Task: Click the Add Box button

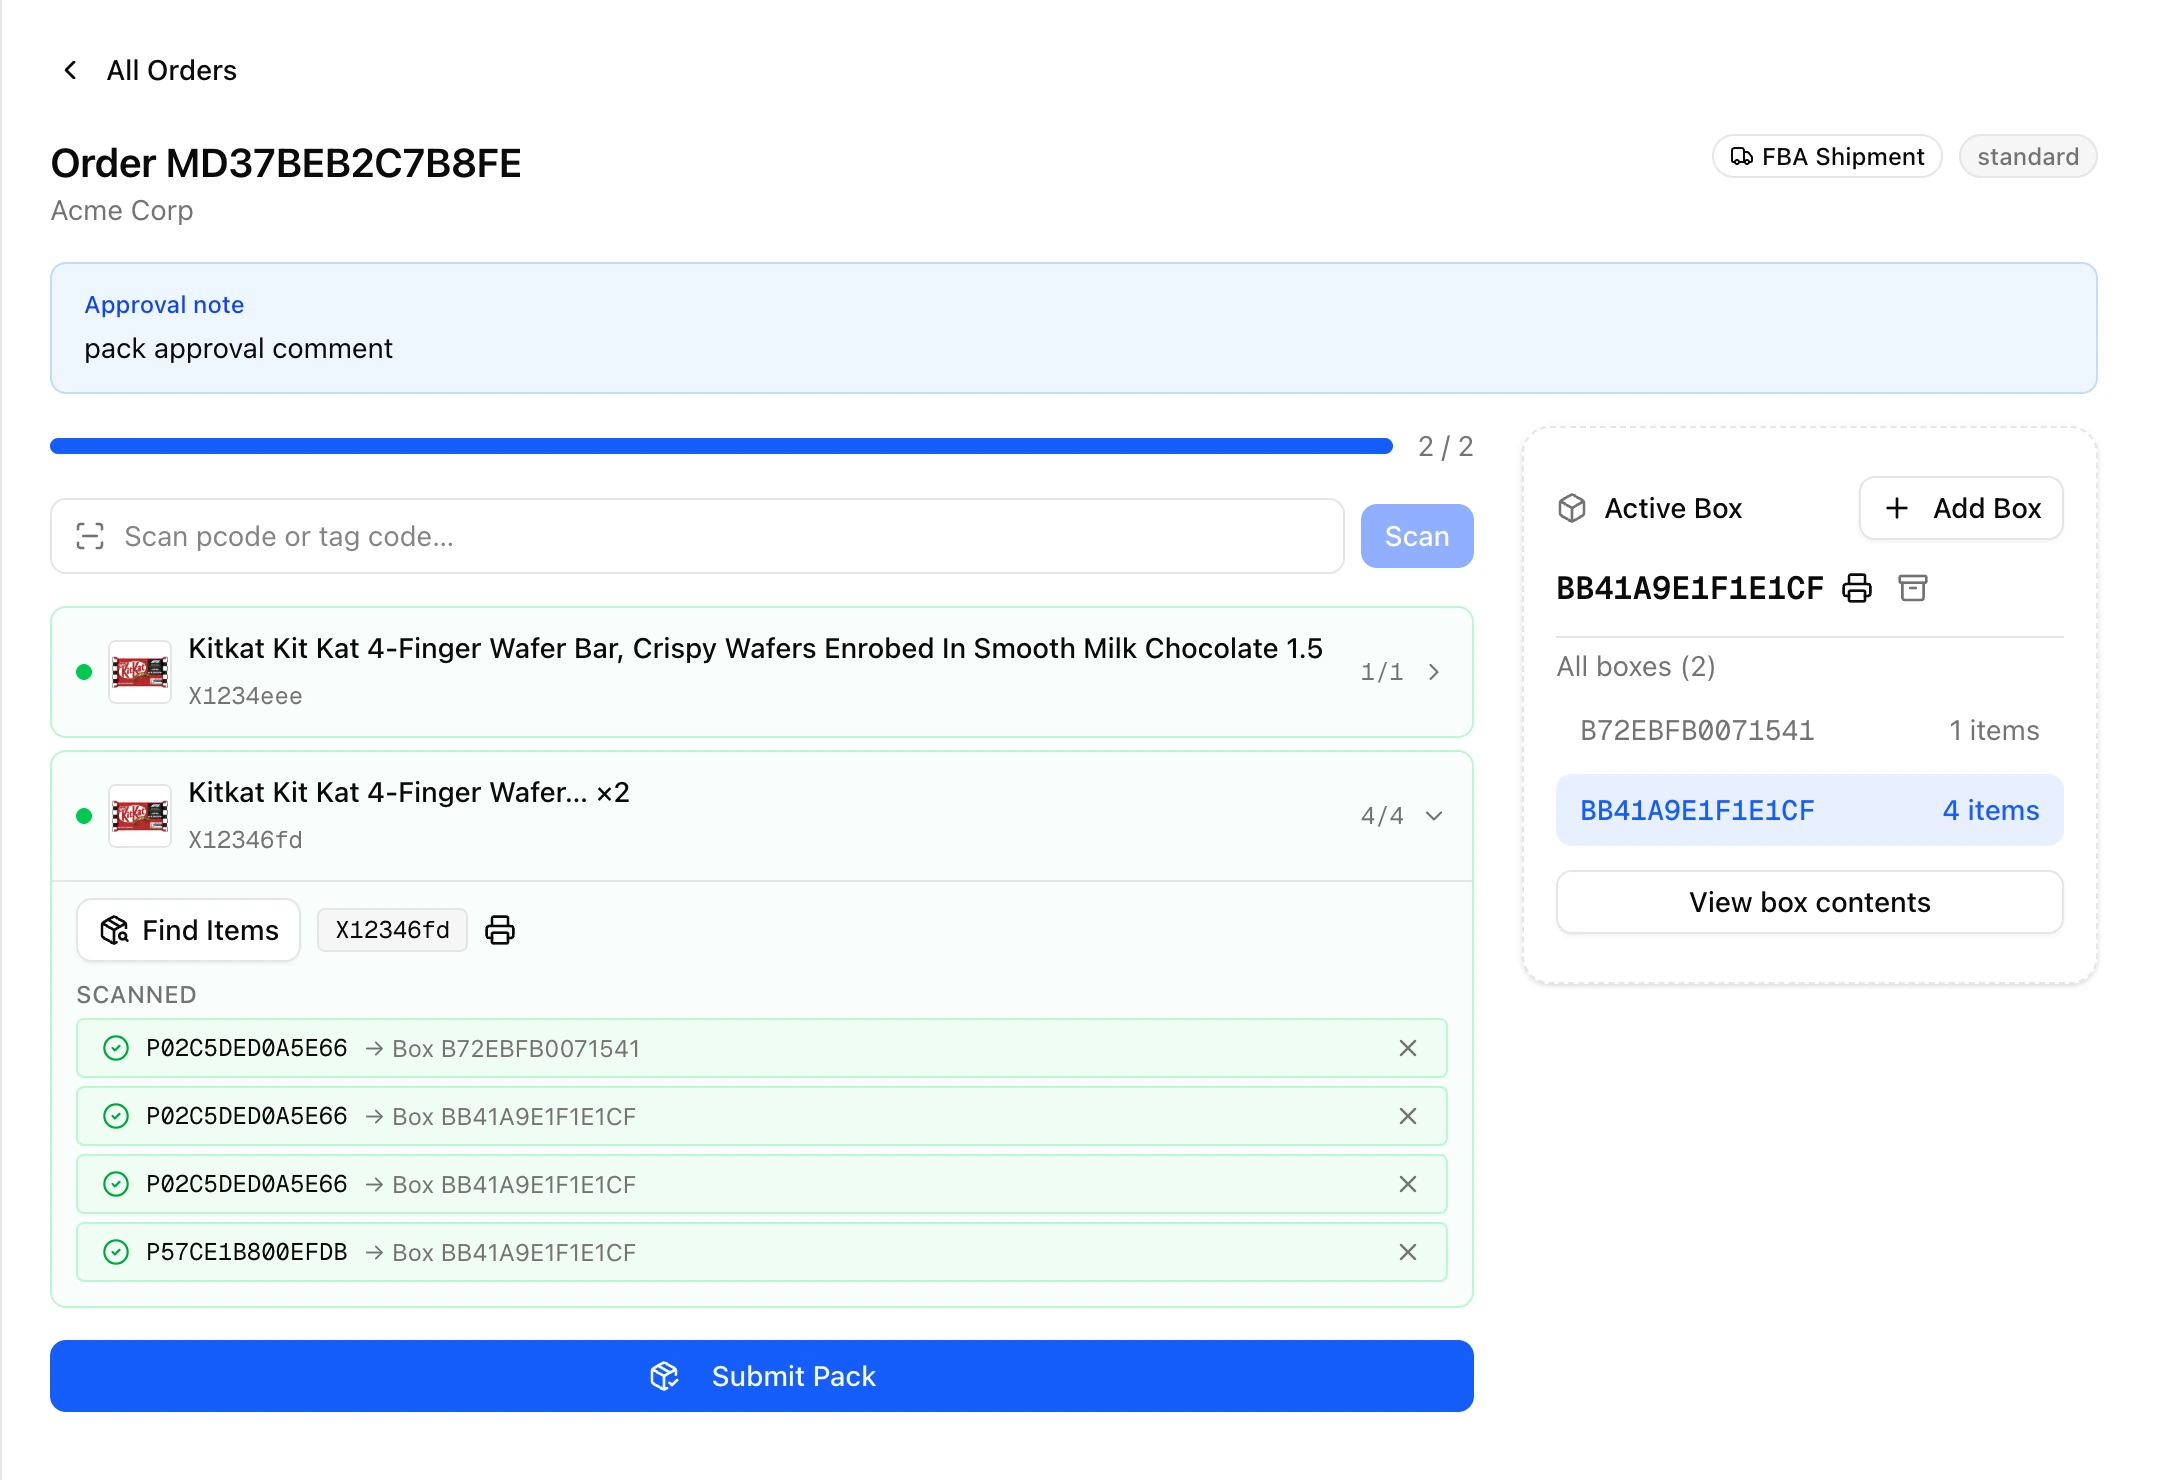Action: [x=1961, y=508]
